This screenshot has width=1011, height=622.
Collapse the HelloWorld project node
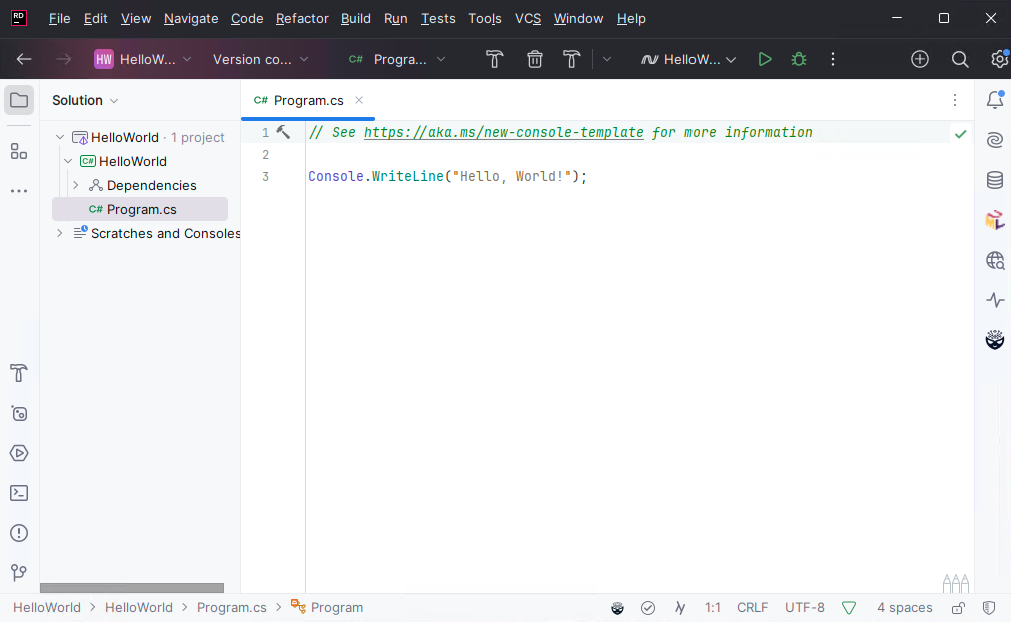click(68, 161)
